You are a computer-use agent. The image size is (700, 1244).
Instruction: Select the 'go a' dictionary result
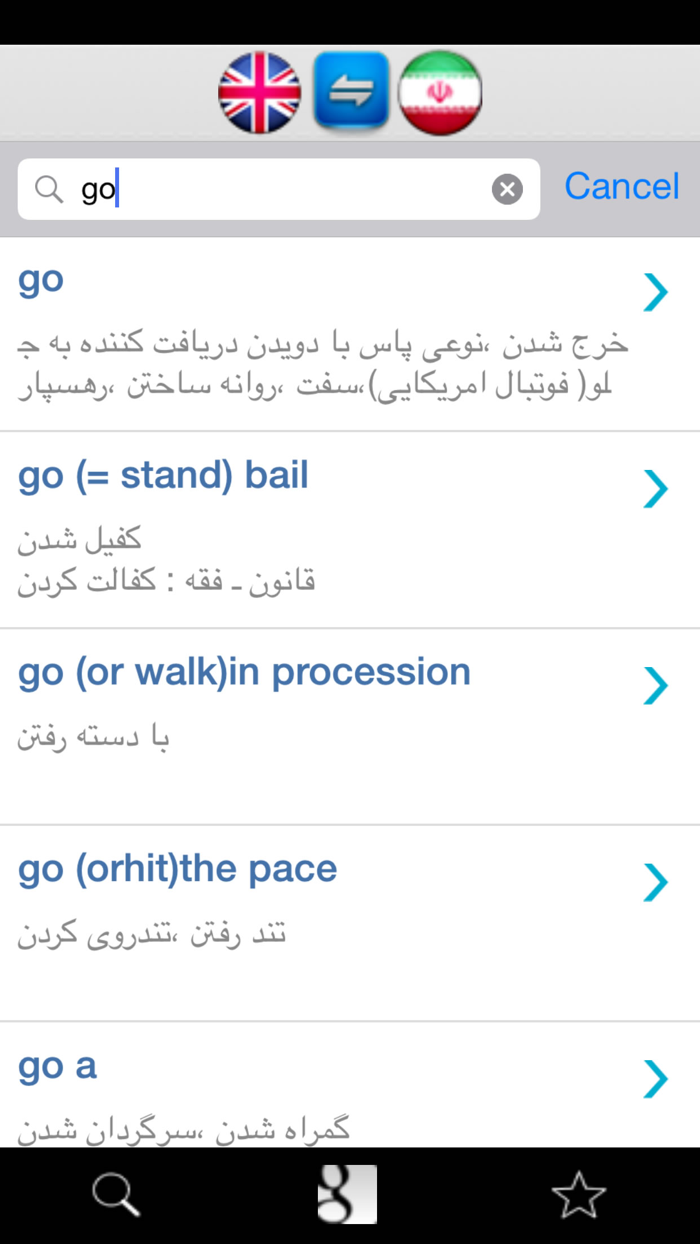[x=655, y=1080]
